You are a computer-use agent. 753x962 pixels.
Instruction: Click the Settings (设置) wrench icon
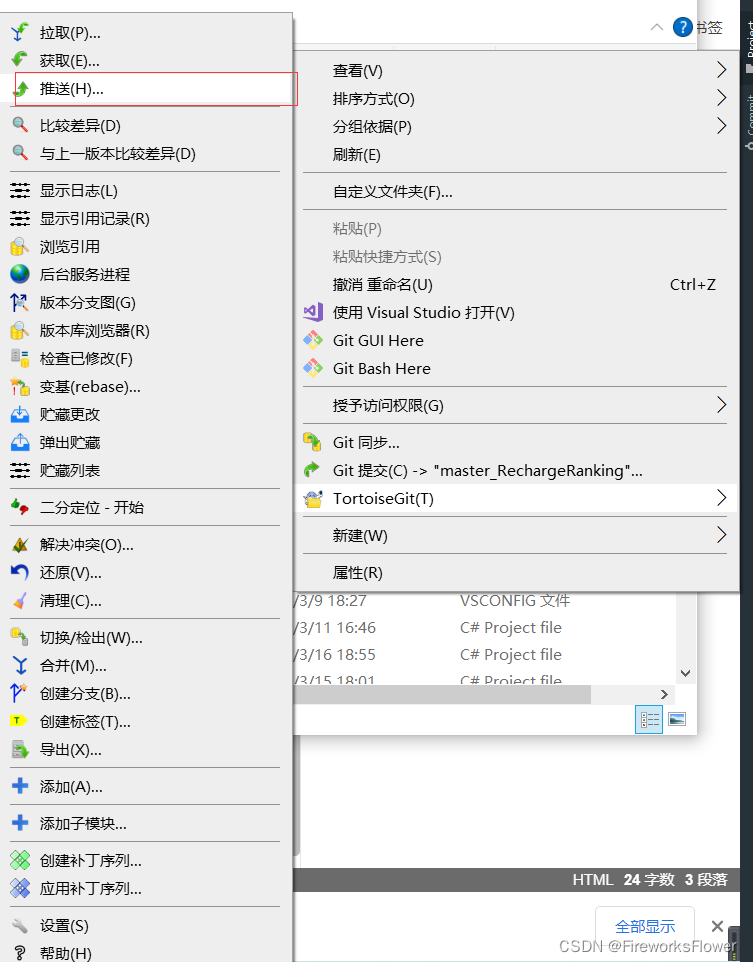click(x=20, y=925)
